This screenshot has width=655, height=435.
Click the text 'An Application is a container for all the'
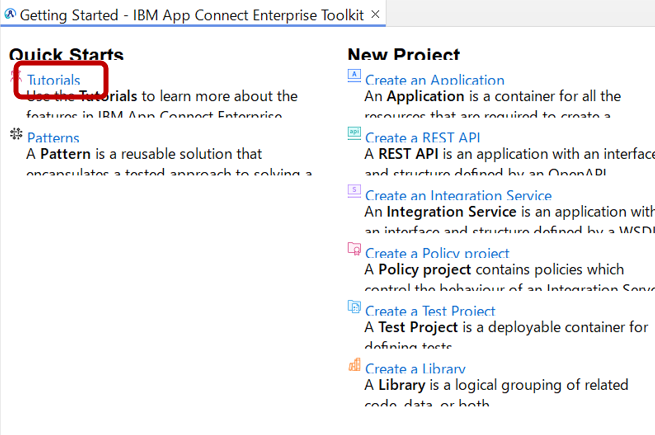point(493,96)
